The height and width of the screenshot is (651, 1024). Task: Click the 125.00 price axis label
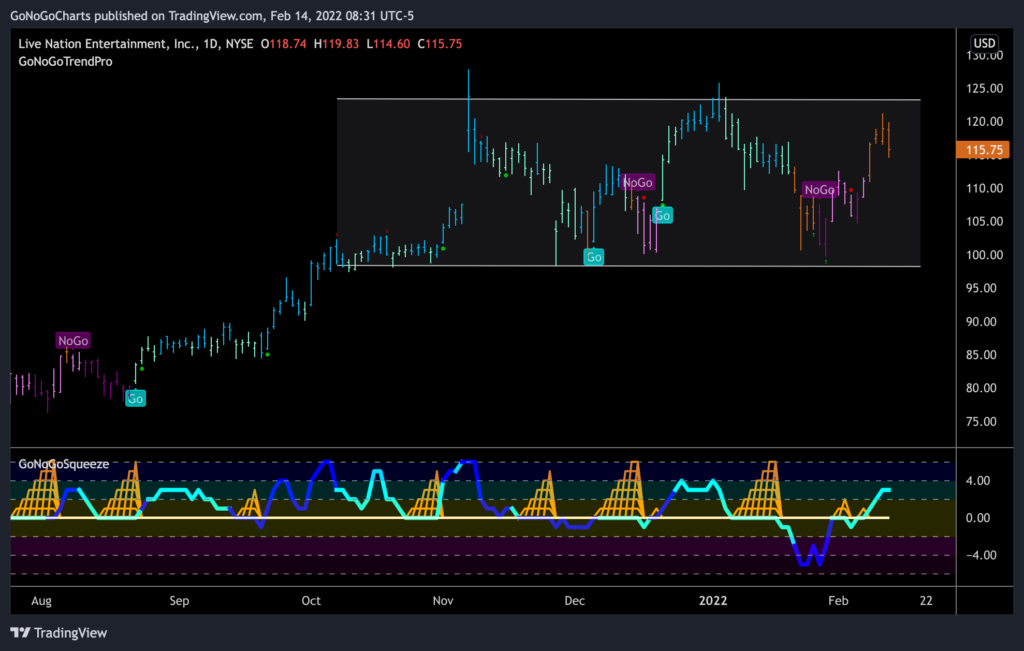984,88
